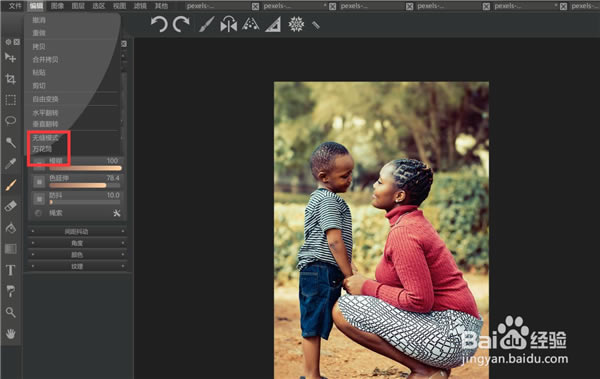The image size is (600, 379).
Task: Select the text (T) tool
Action: pyautogui.click(x=10, y=270)
